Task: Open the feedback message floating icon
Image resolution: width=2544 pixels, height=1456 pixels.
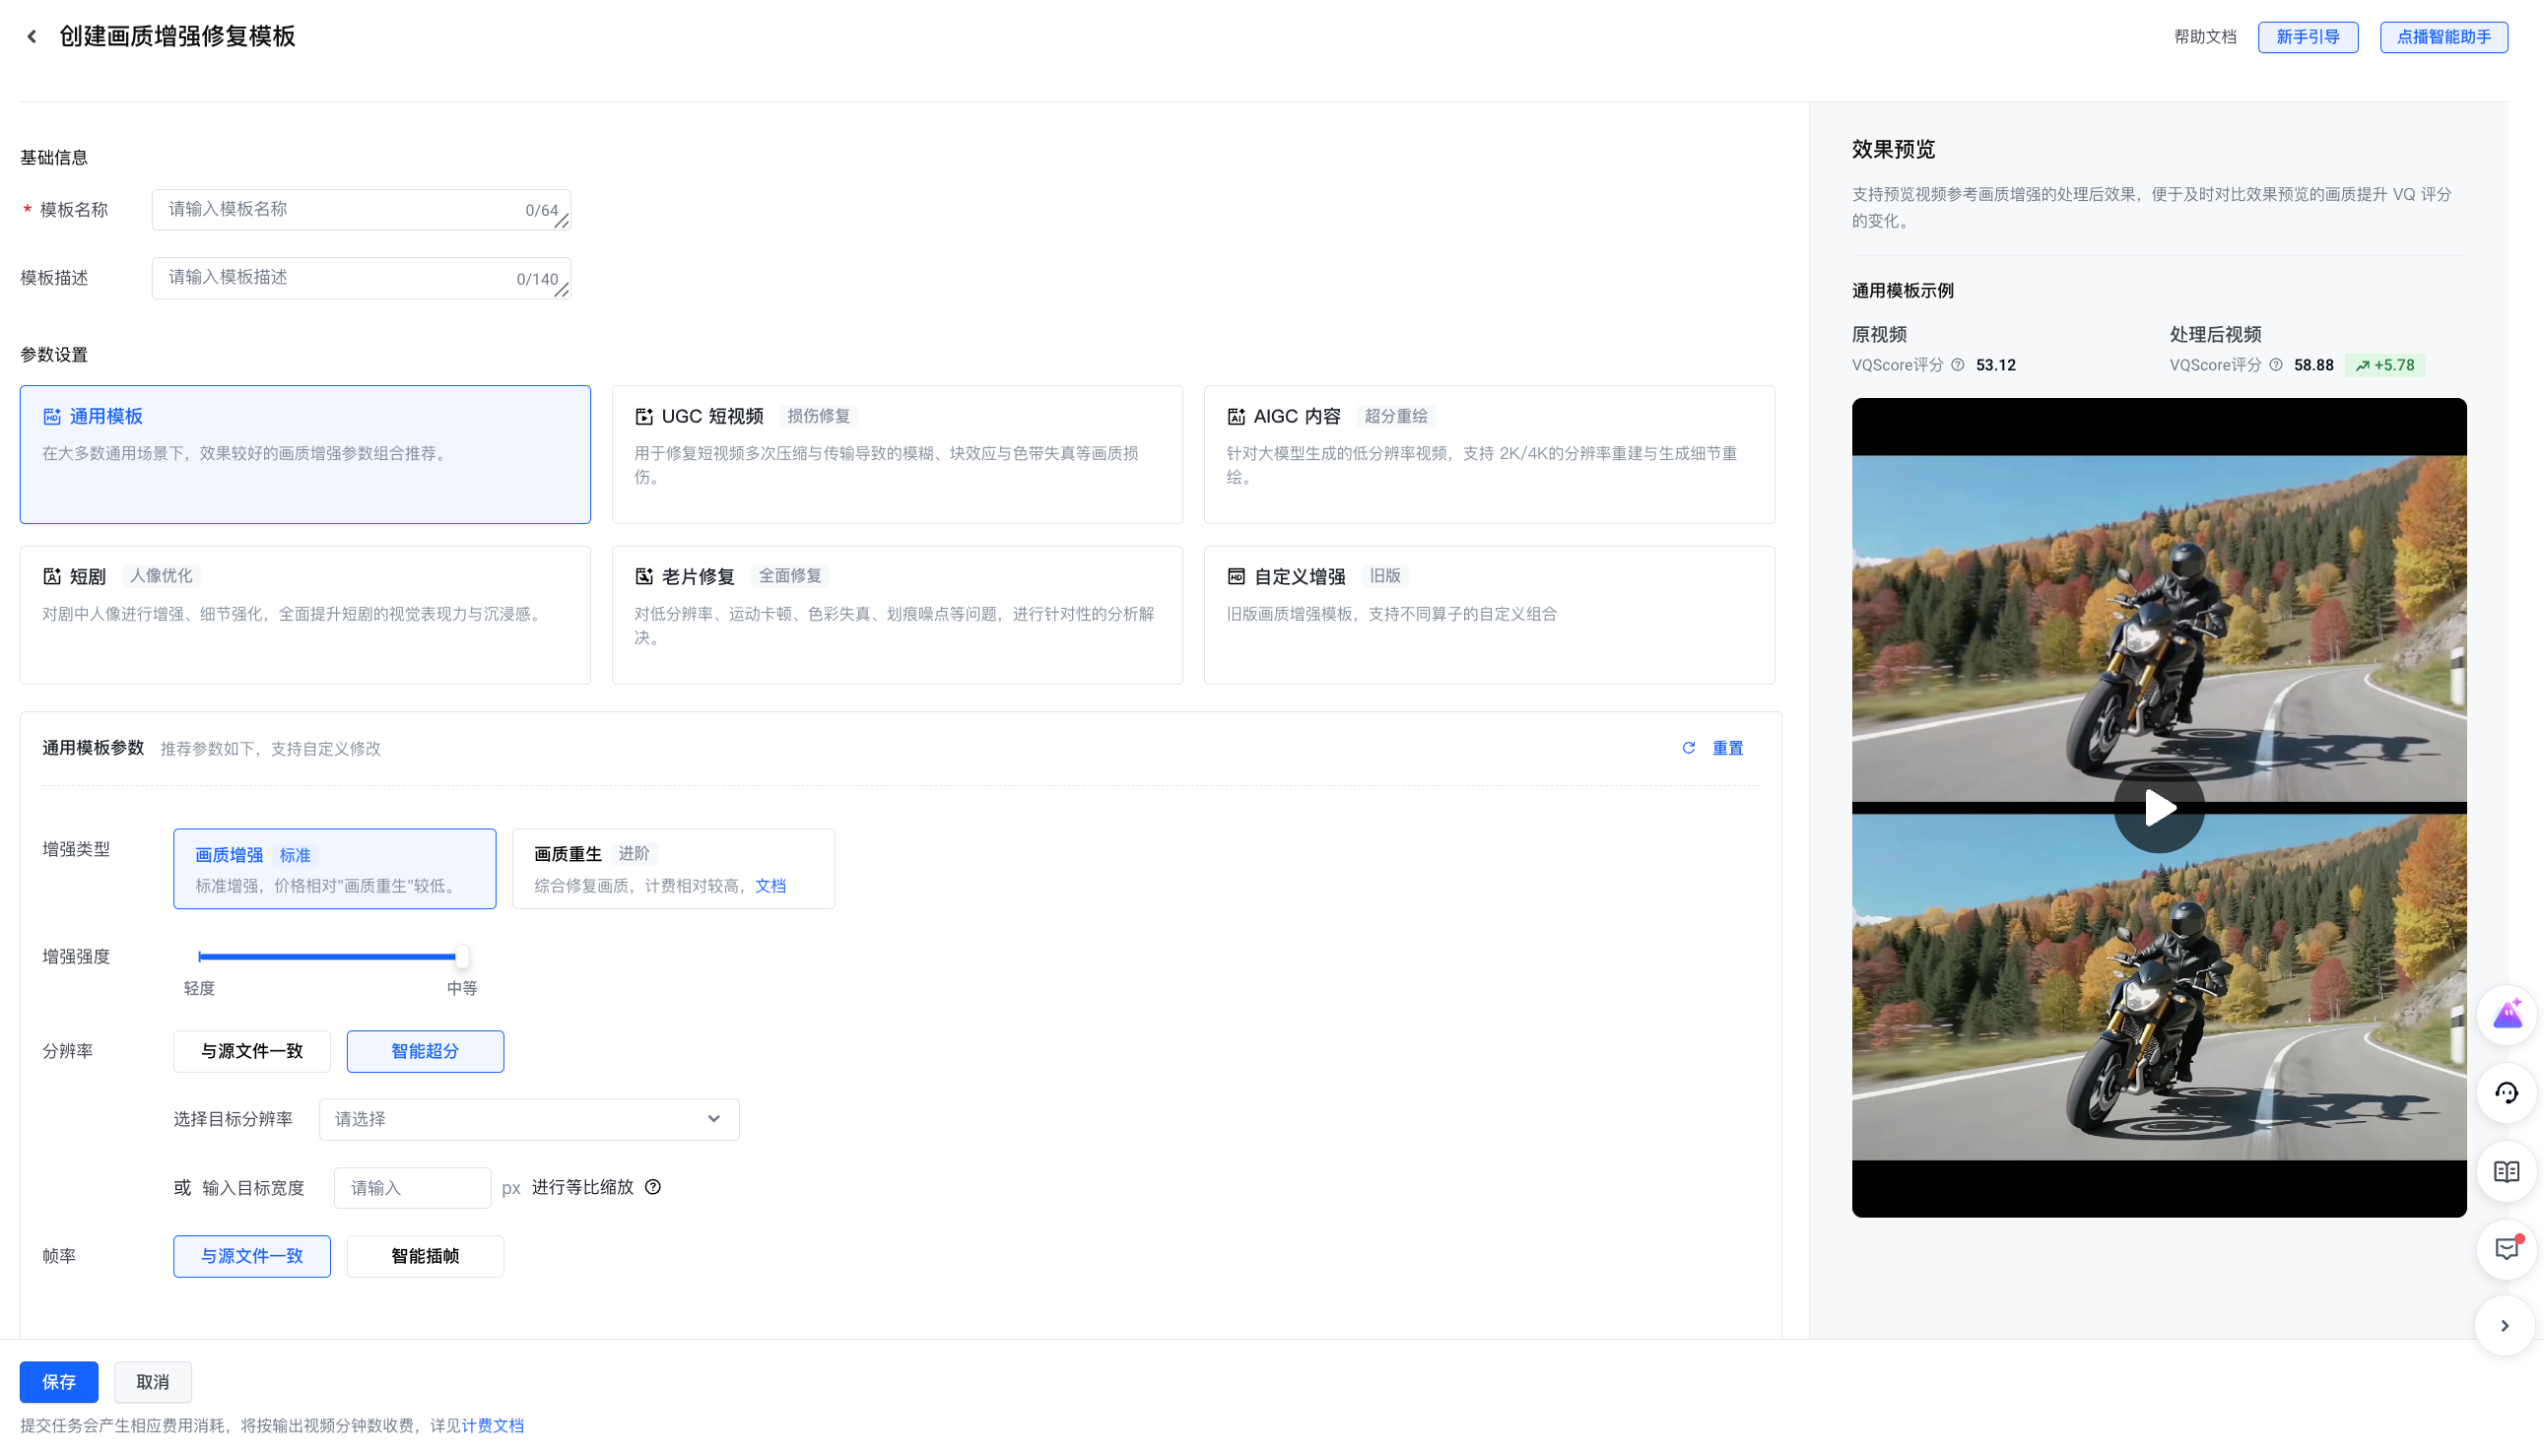Action: click(2506, 1249)
